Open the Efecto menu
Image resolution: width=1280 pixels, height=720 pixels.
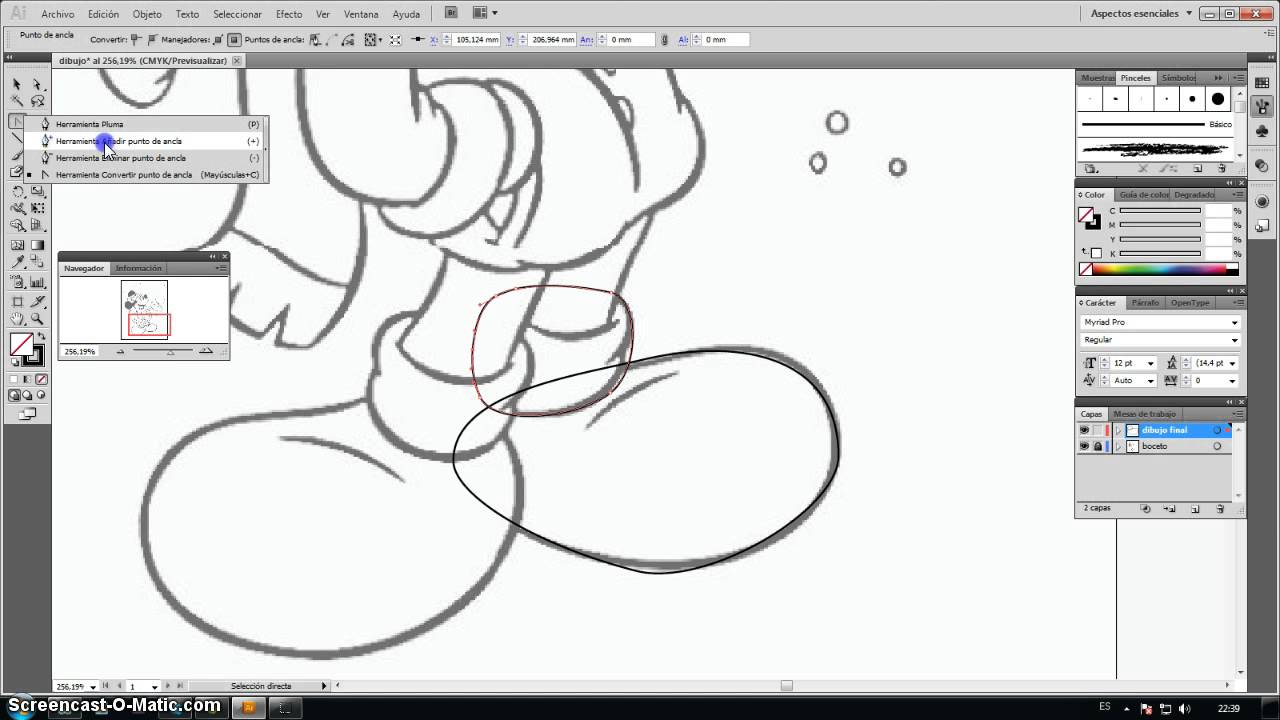[x=289, y=14]
